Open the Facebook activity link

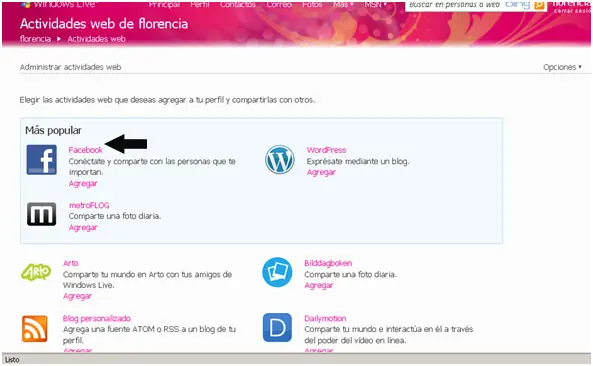(85, 150)
